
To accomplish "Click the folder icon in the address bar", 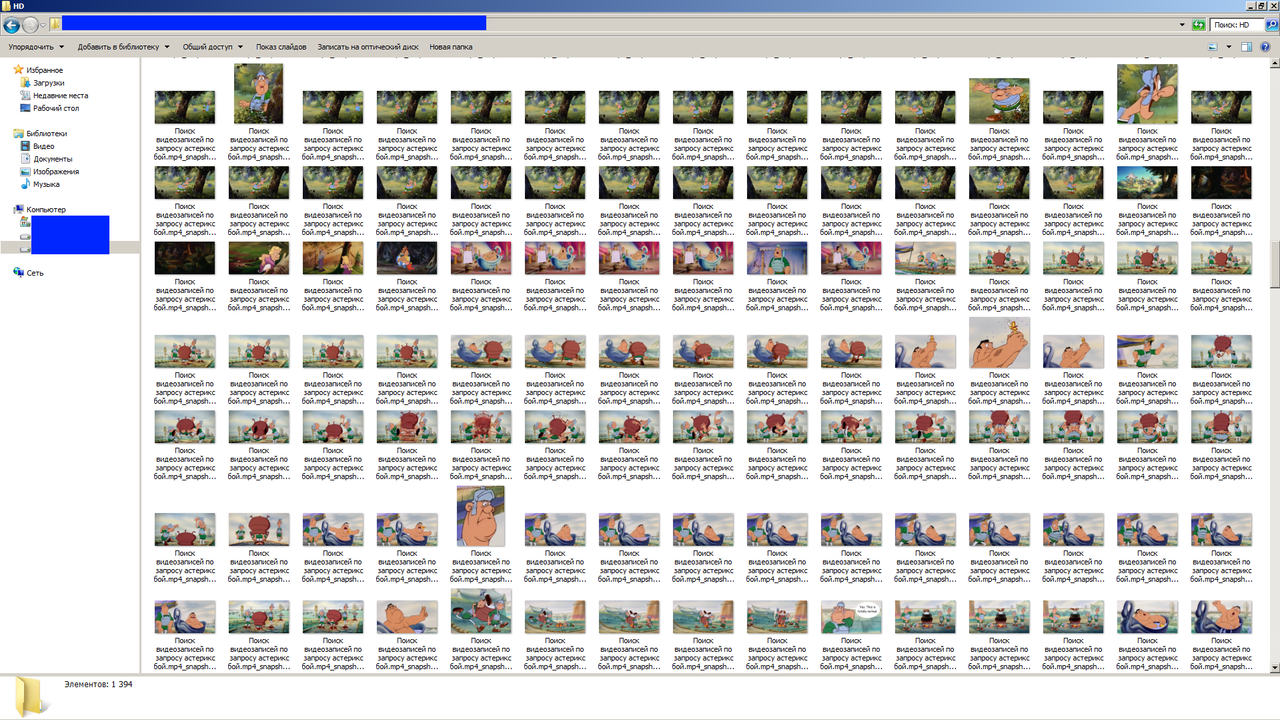I will [55, 24].
